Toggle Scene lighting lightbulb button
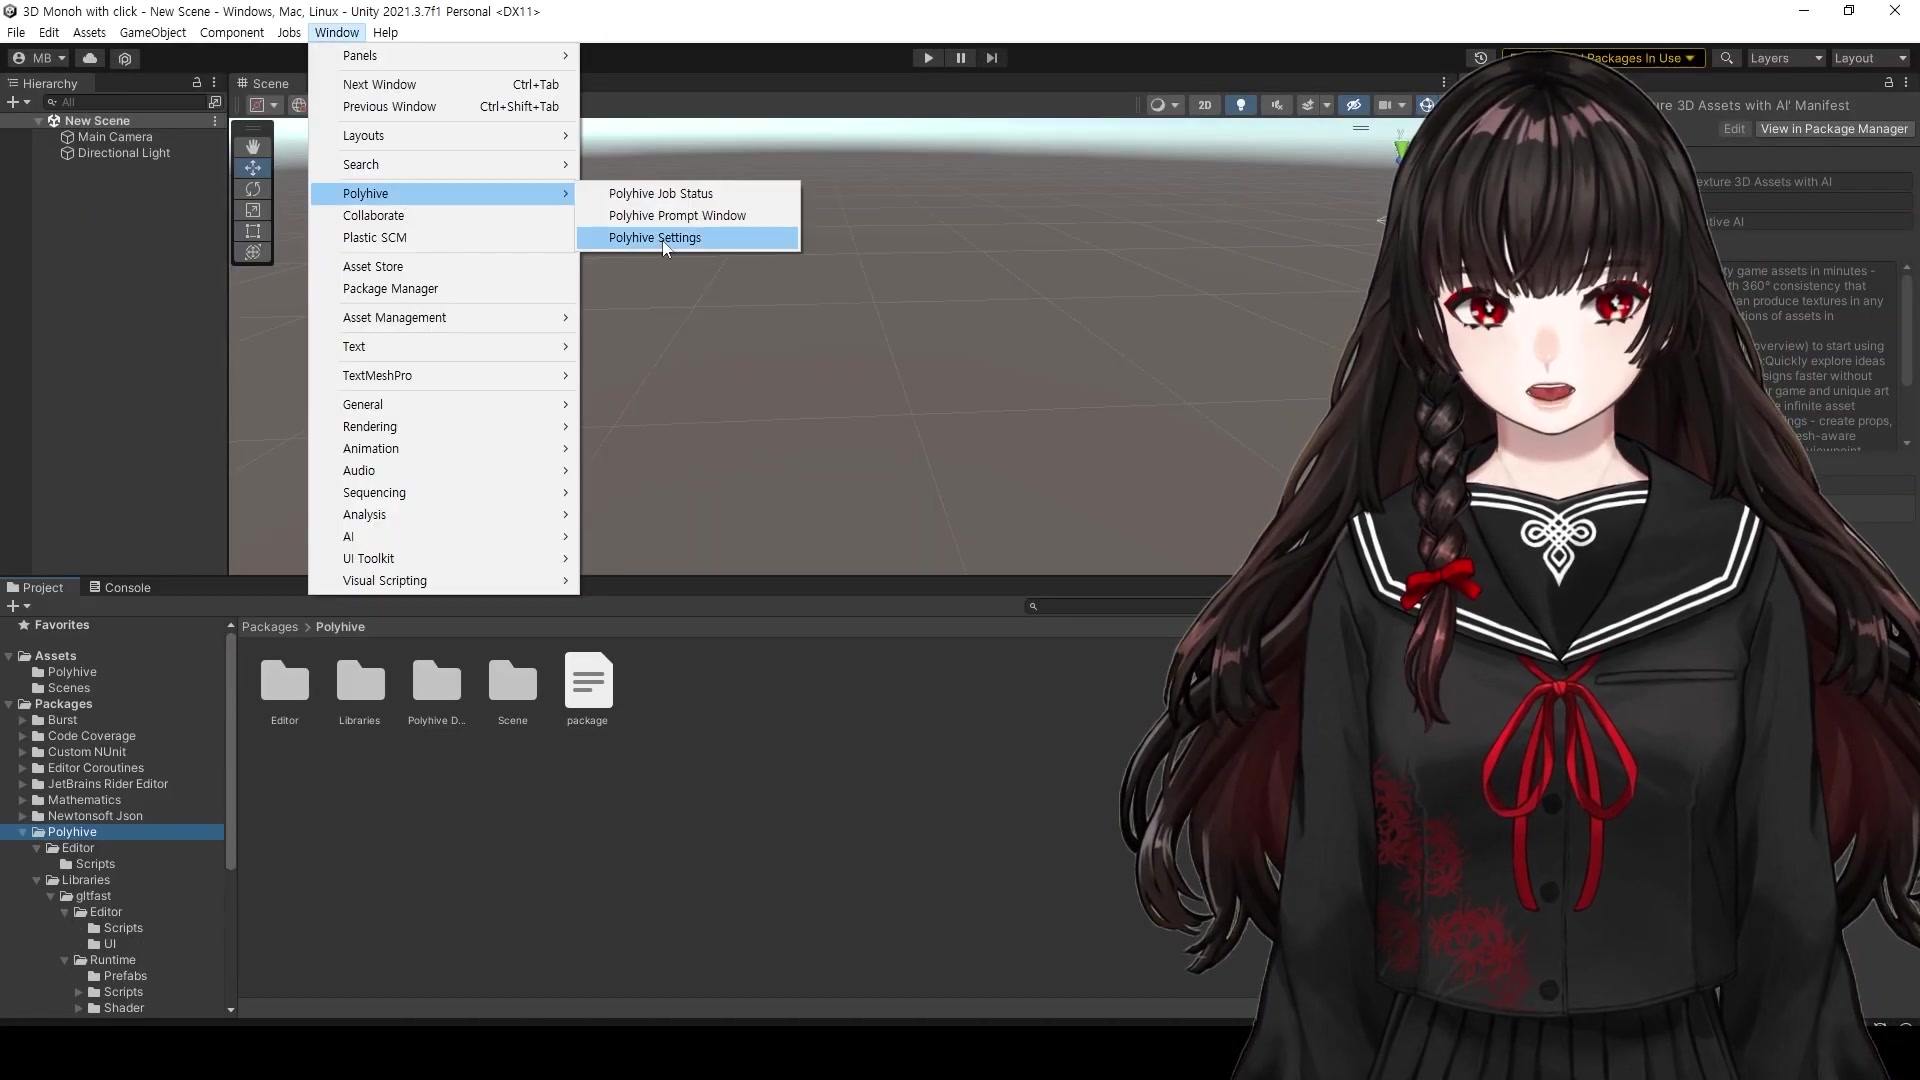 [x=1241, y=105]
